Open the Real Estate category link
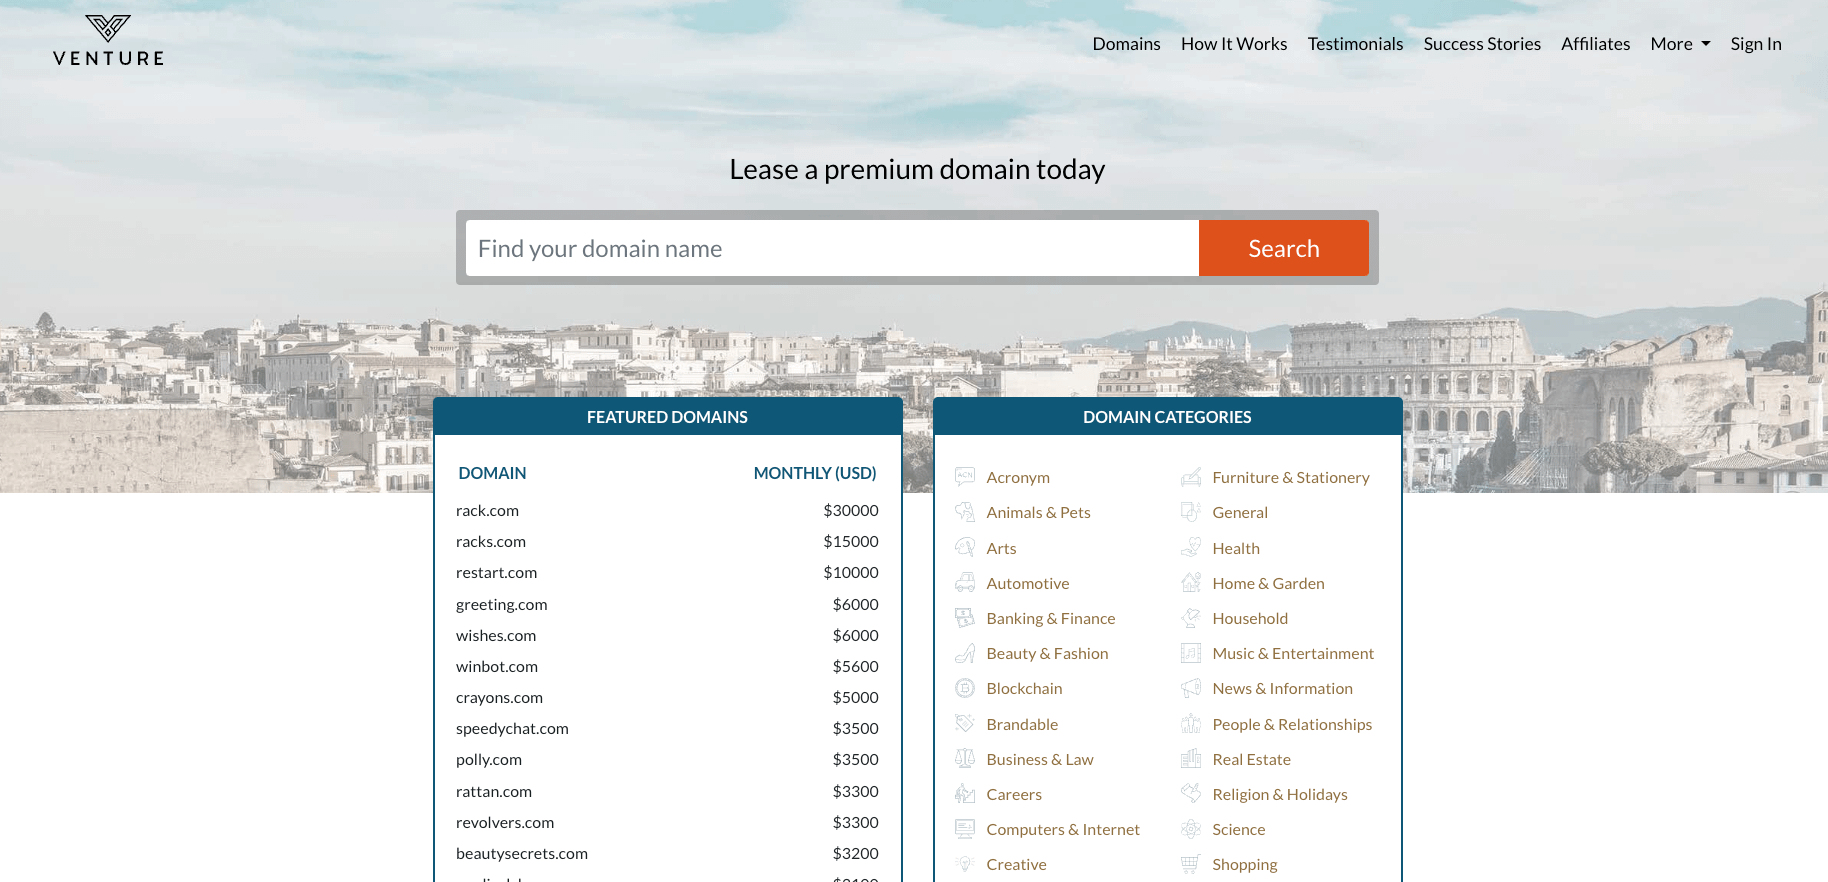Image resolution: width=1828 pixels, height=882 pixels. pos(1251,759)
